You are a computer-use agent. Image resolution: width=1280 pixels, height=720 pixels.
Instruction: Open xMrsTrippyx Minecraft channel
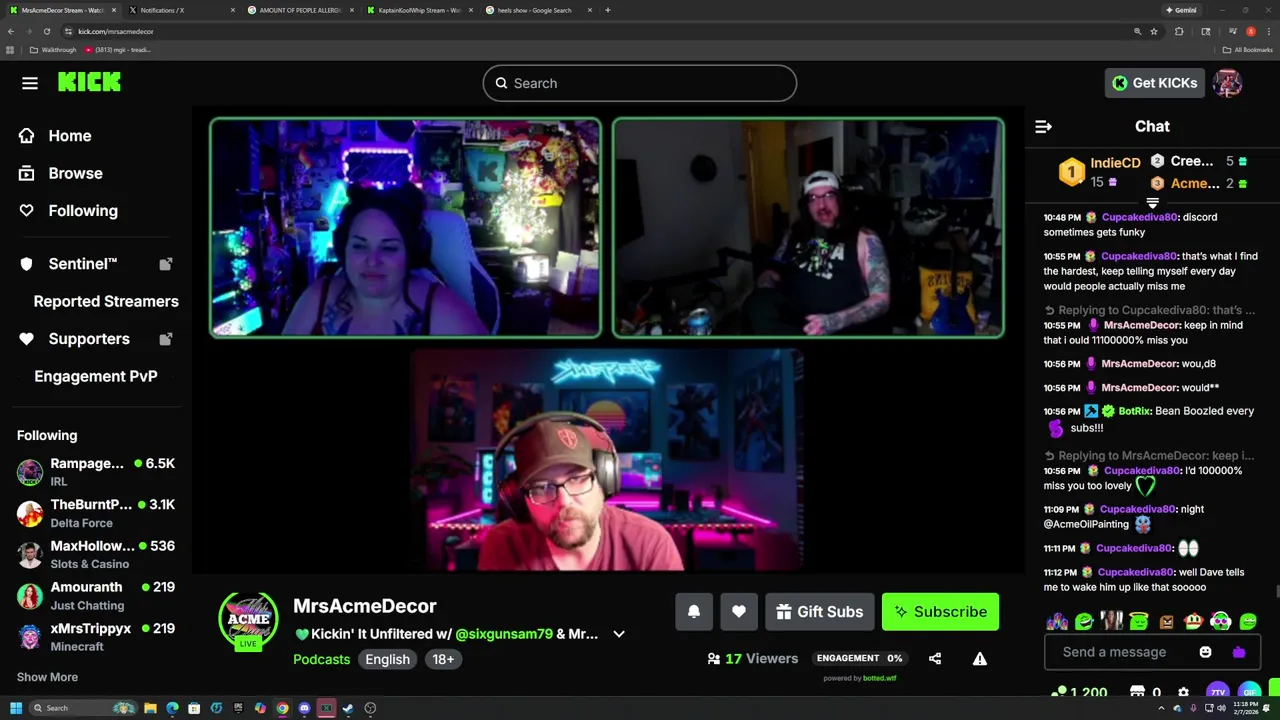pyautogui.click(x=96, y=636)
